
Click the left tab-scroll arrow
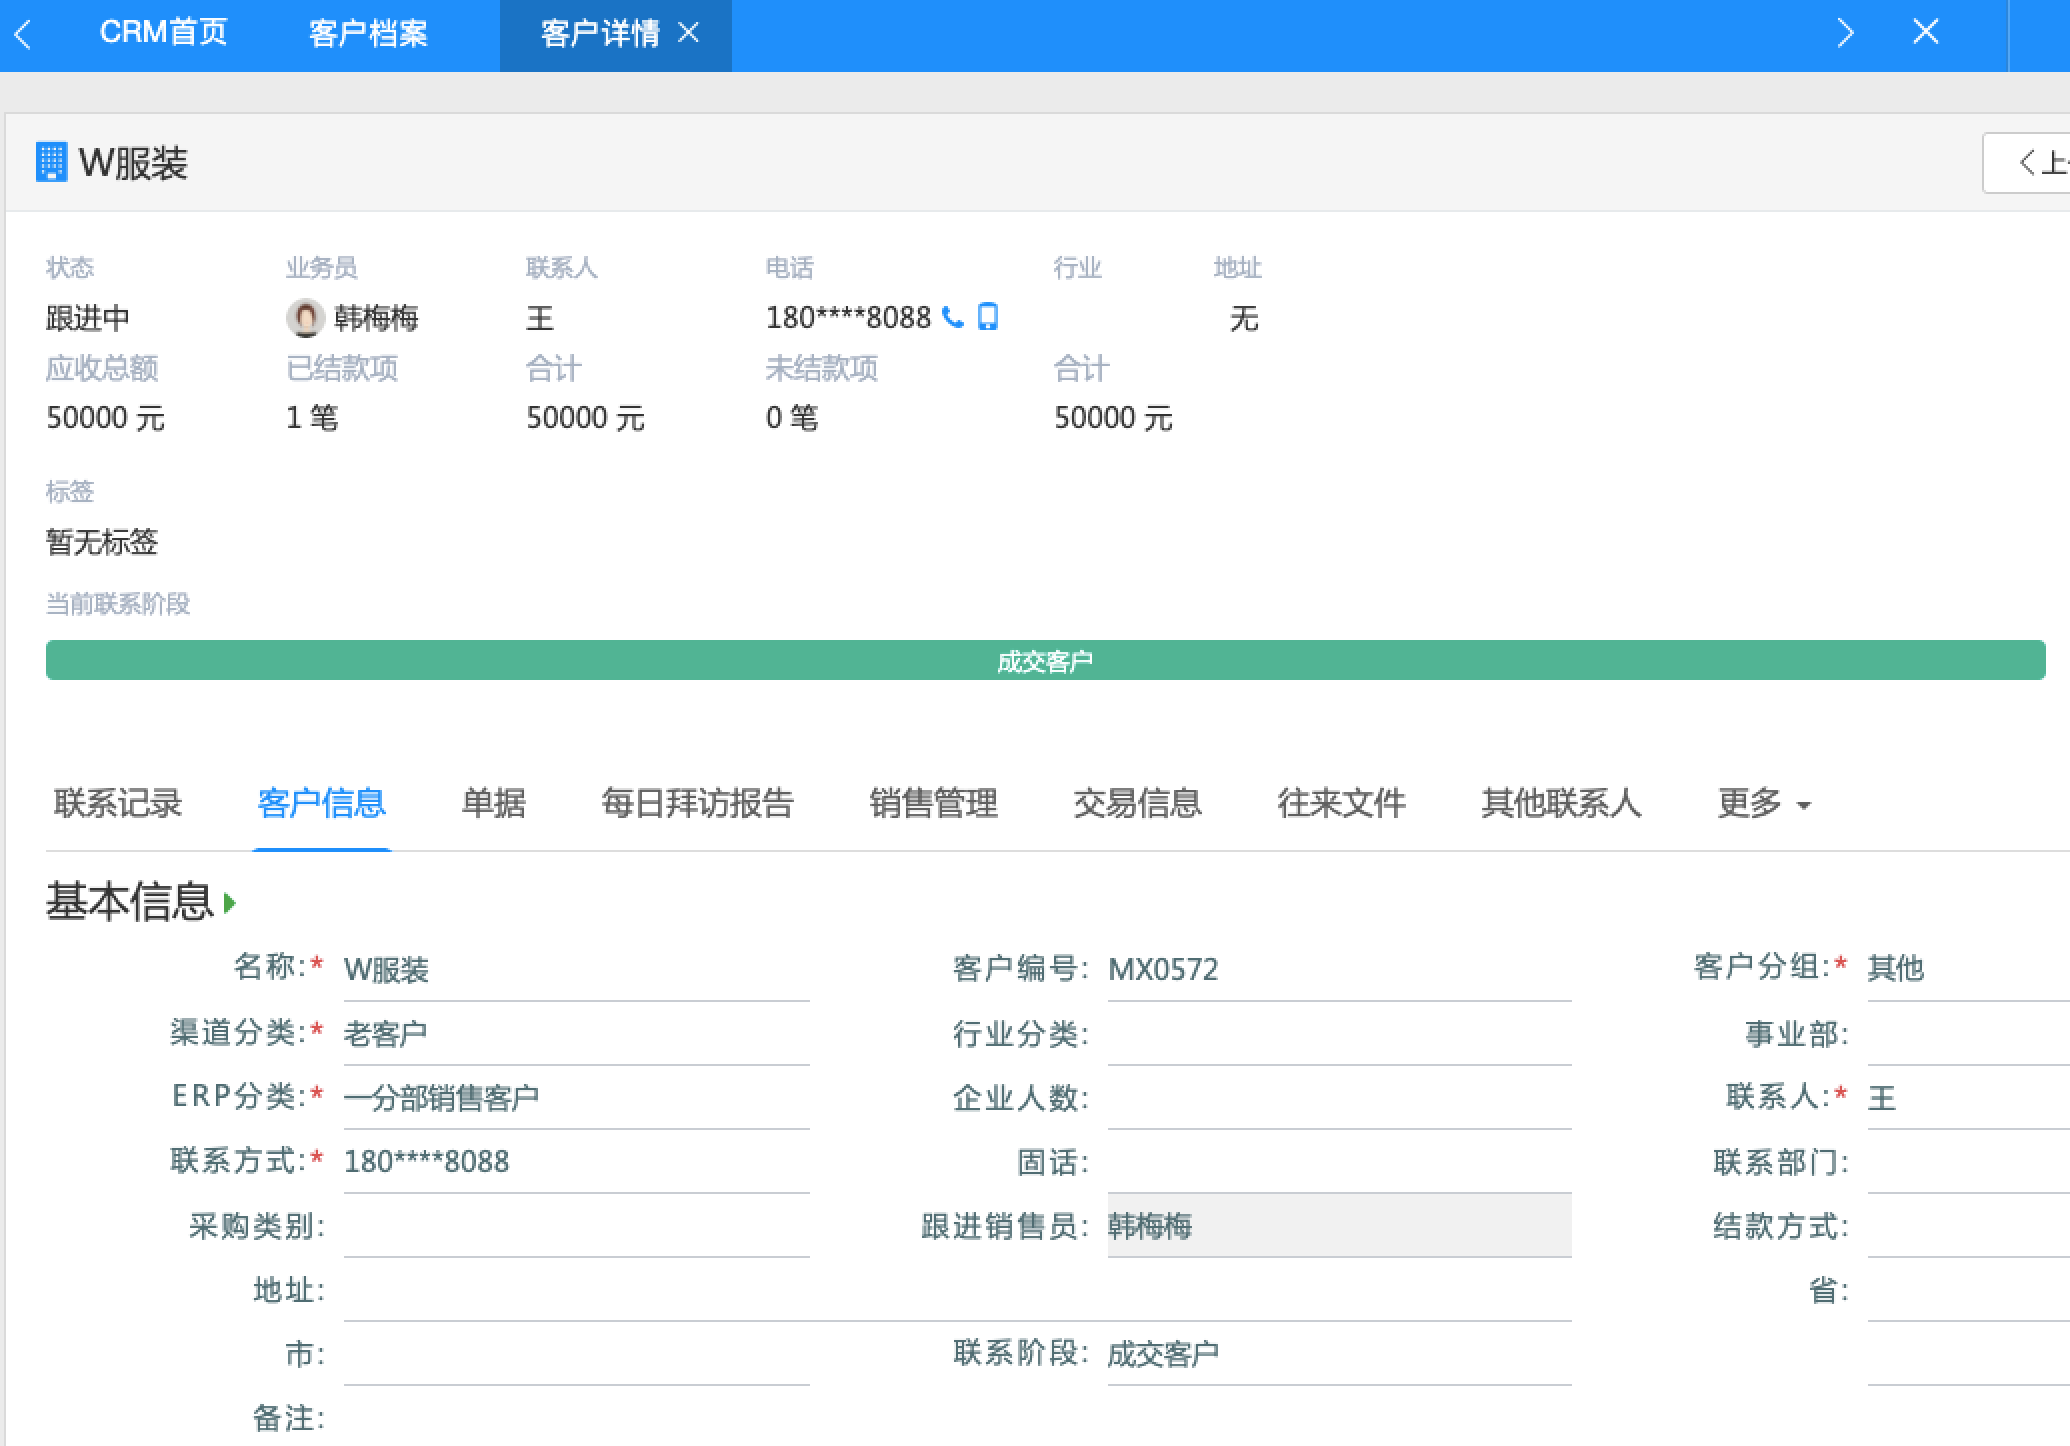(x=24, y=35)
